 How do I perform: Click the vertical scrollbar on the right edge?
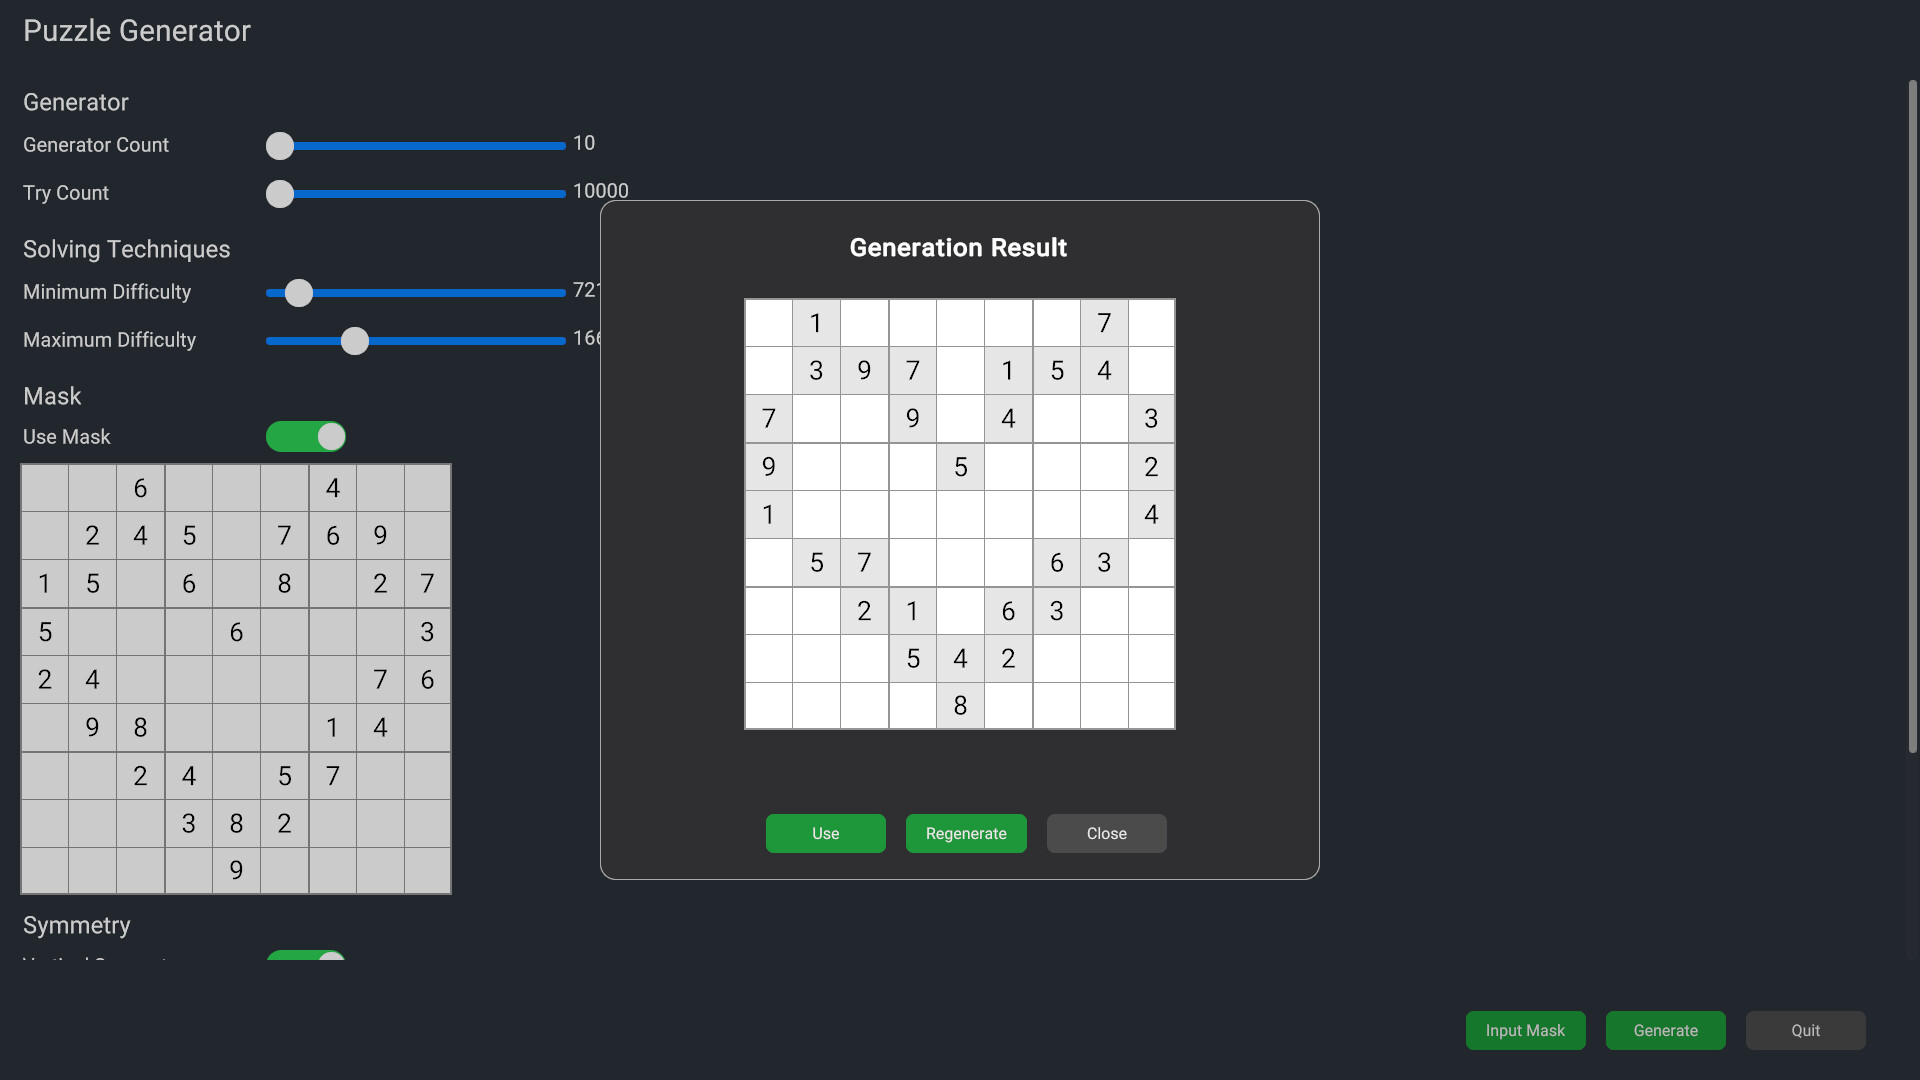(x=1912, y=415)
